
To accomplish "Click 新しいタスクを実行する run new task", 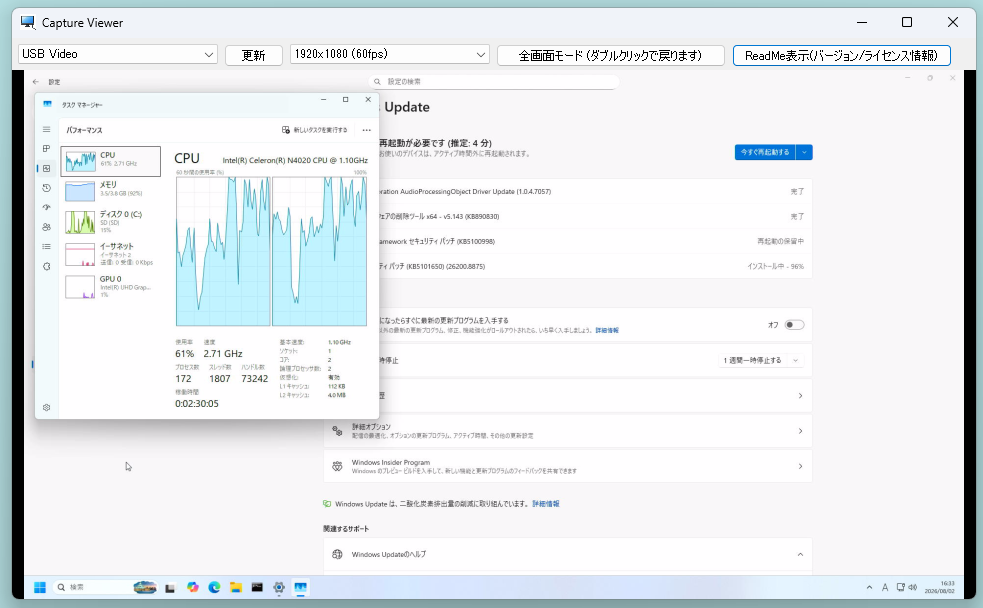I will [314, 130].
